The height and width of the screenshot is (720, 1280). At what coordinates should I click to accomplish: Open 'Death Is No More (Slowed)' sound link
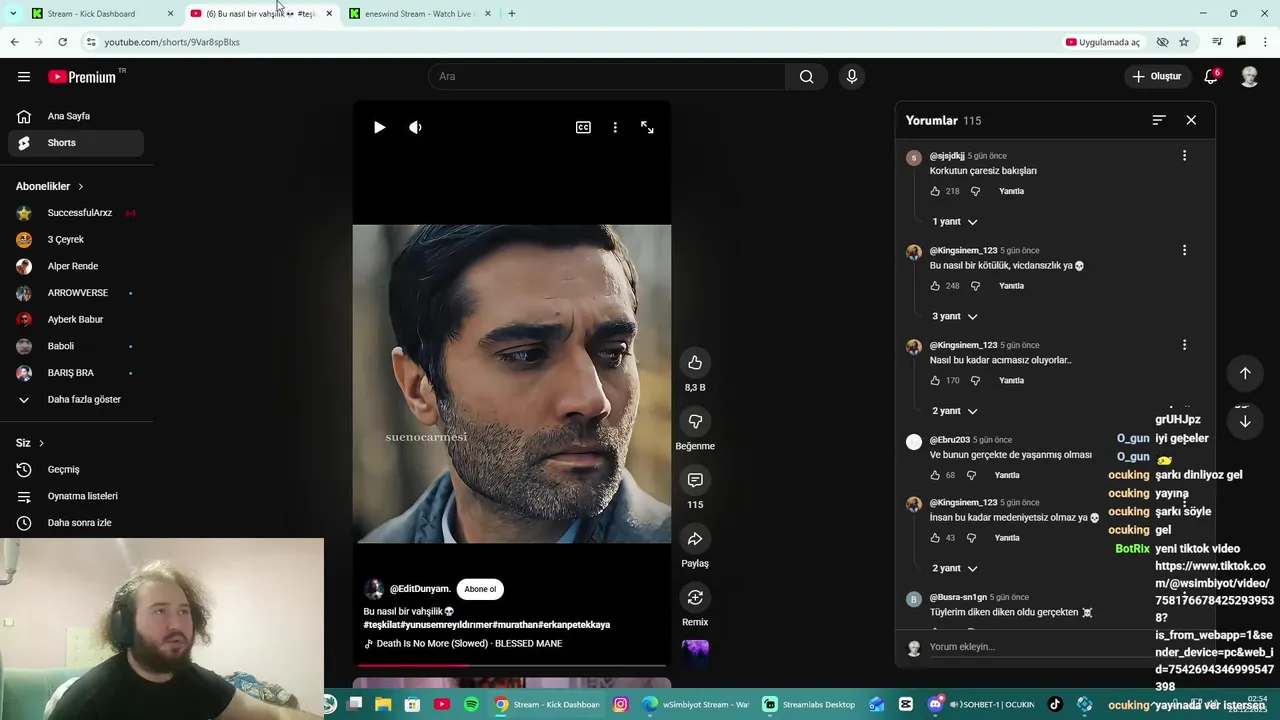click(x=469, y=643)
